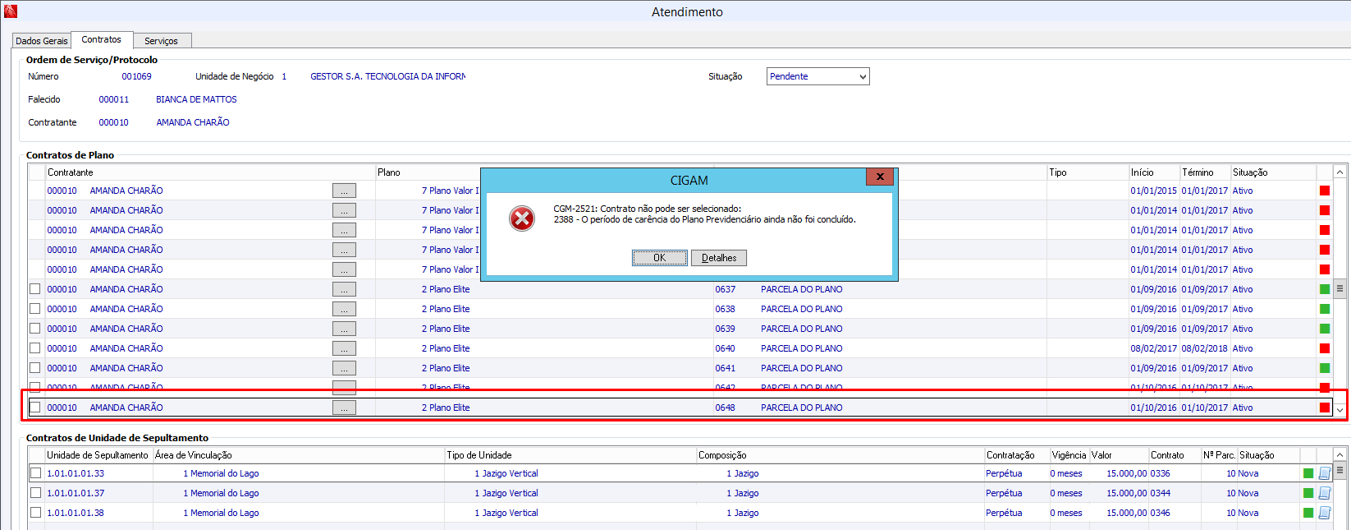The image size is (1353, 530).
Task: Click scroll-up arrow of Contratos de Plano list
Action: tap(1341, 171)
